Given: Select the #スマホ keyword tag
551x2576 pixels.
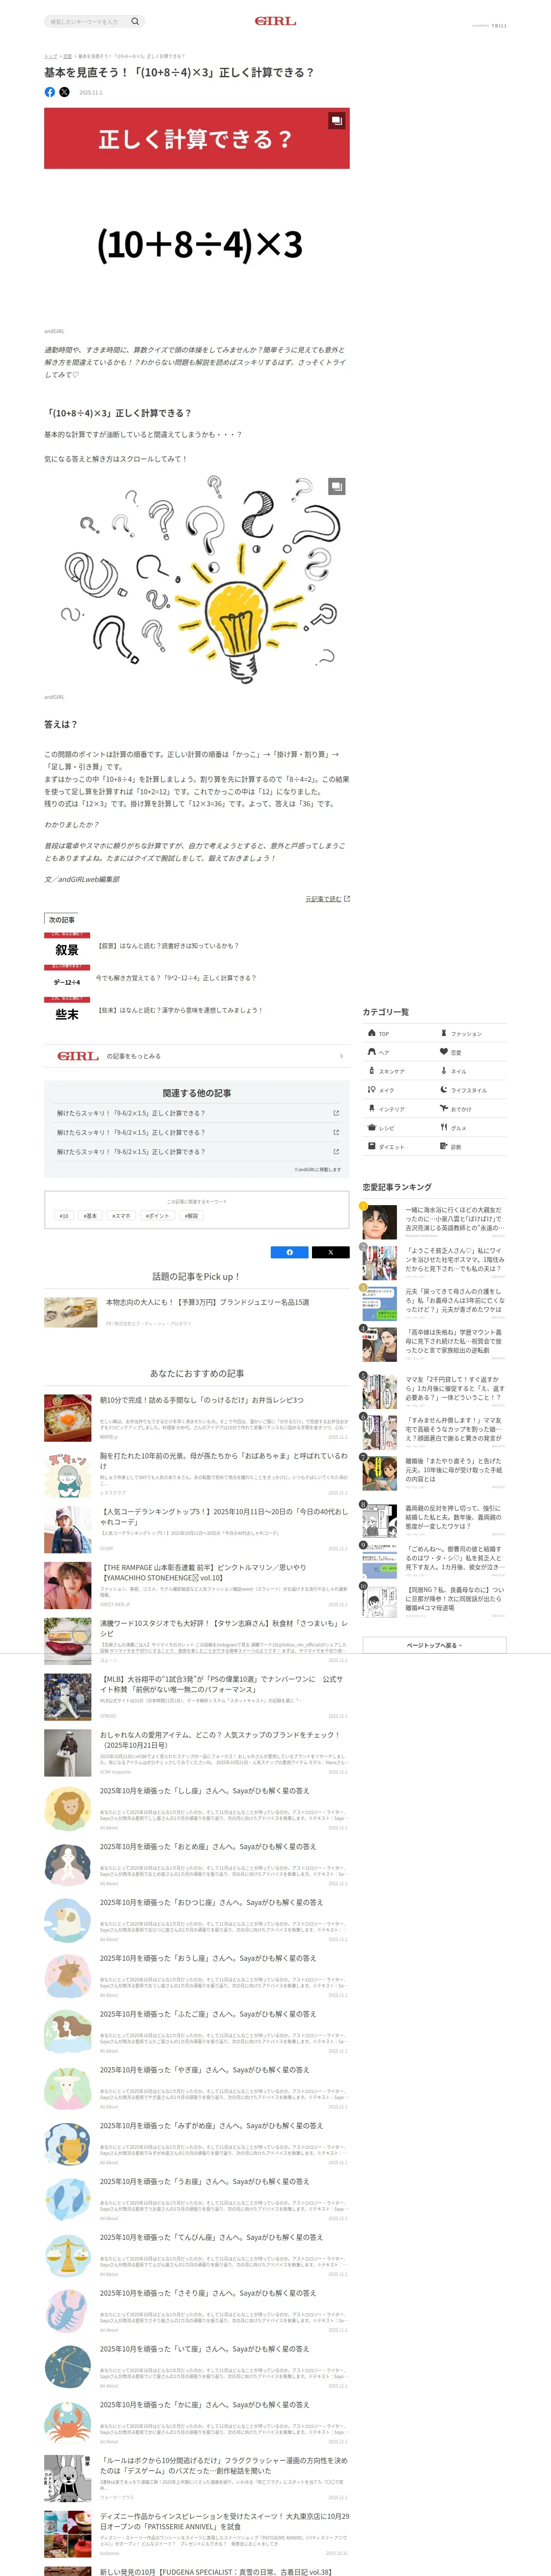Looking at the screenshot, I should coord(121,1216).
